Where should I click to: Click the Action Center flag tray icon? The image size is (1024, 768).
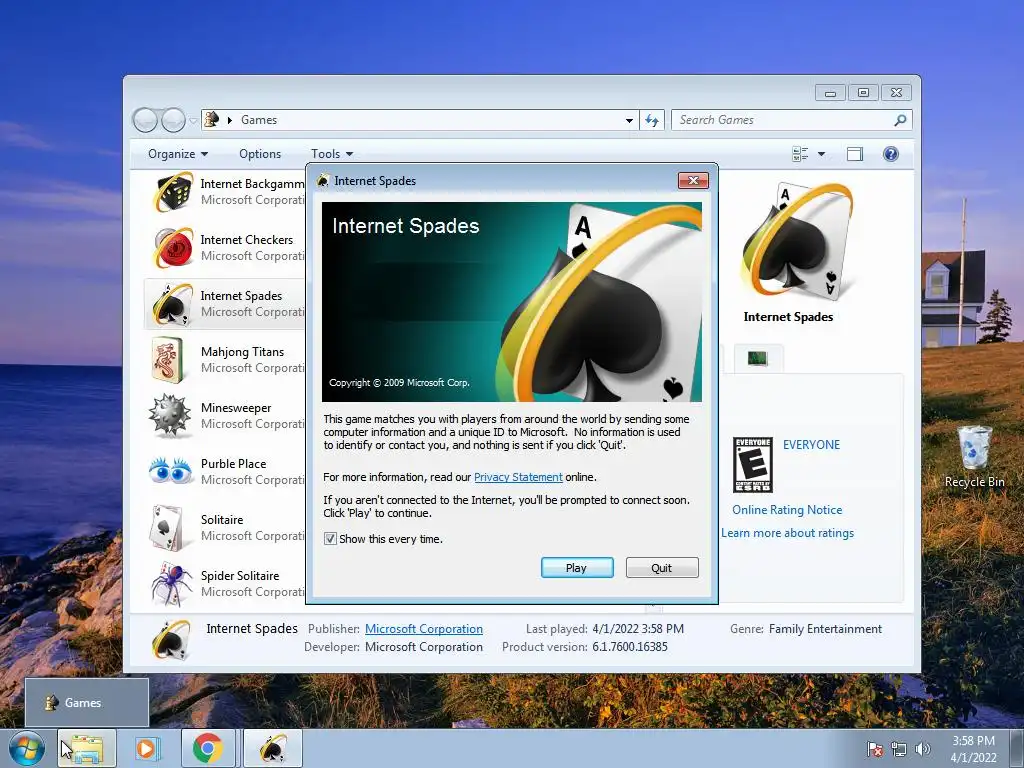(x=874, y=749)
